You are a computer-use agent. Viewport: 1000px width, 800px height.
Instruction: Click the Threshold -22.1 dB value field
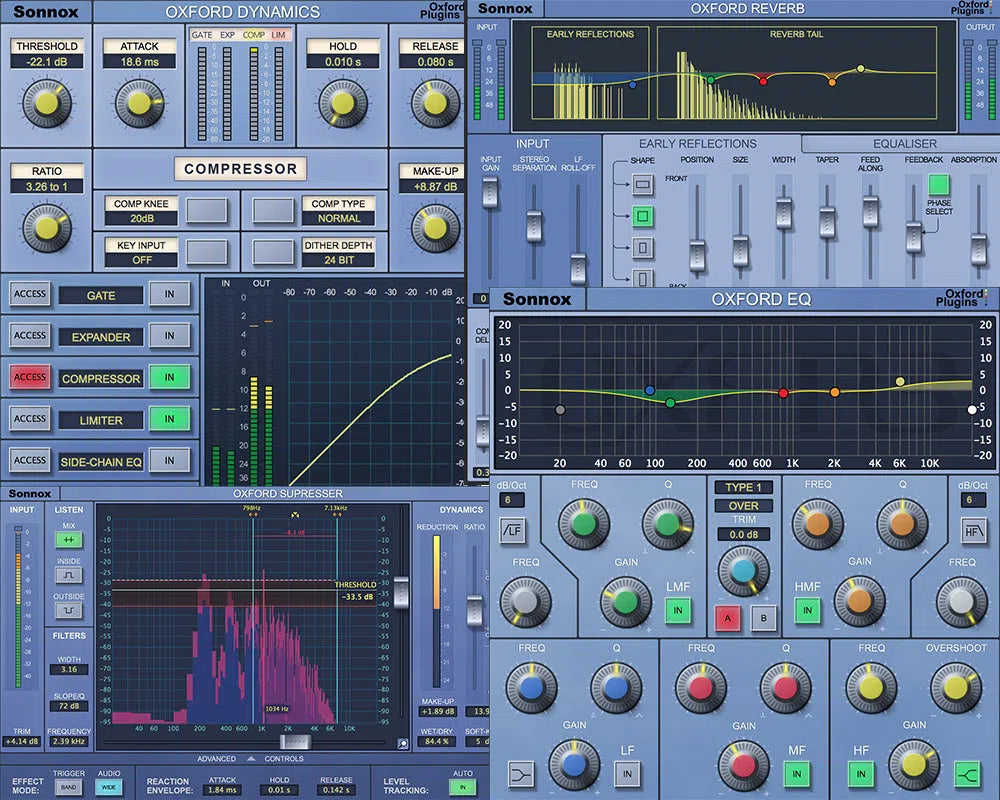(47, 62)
